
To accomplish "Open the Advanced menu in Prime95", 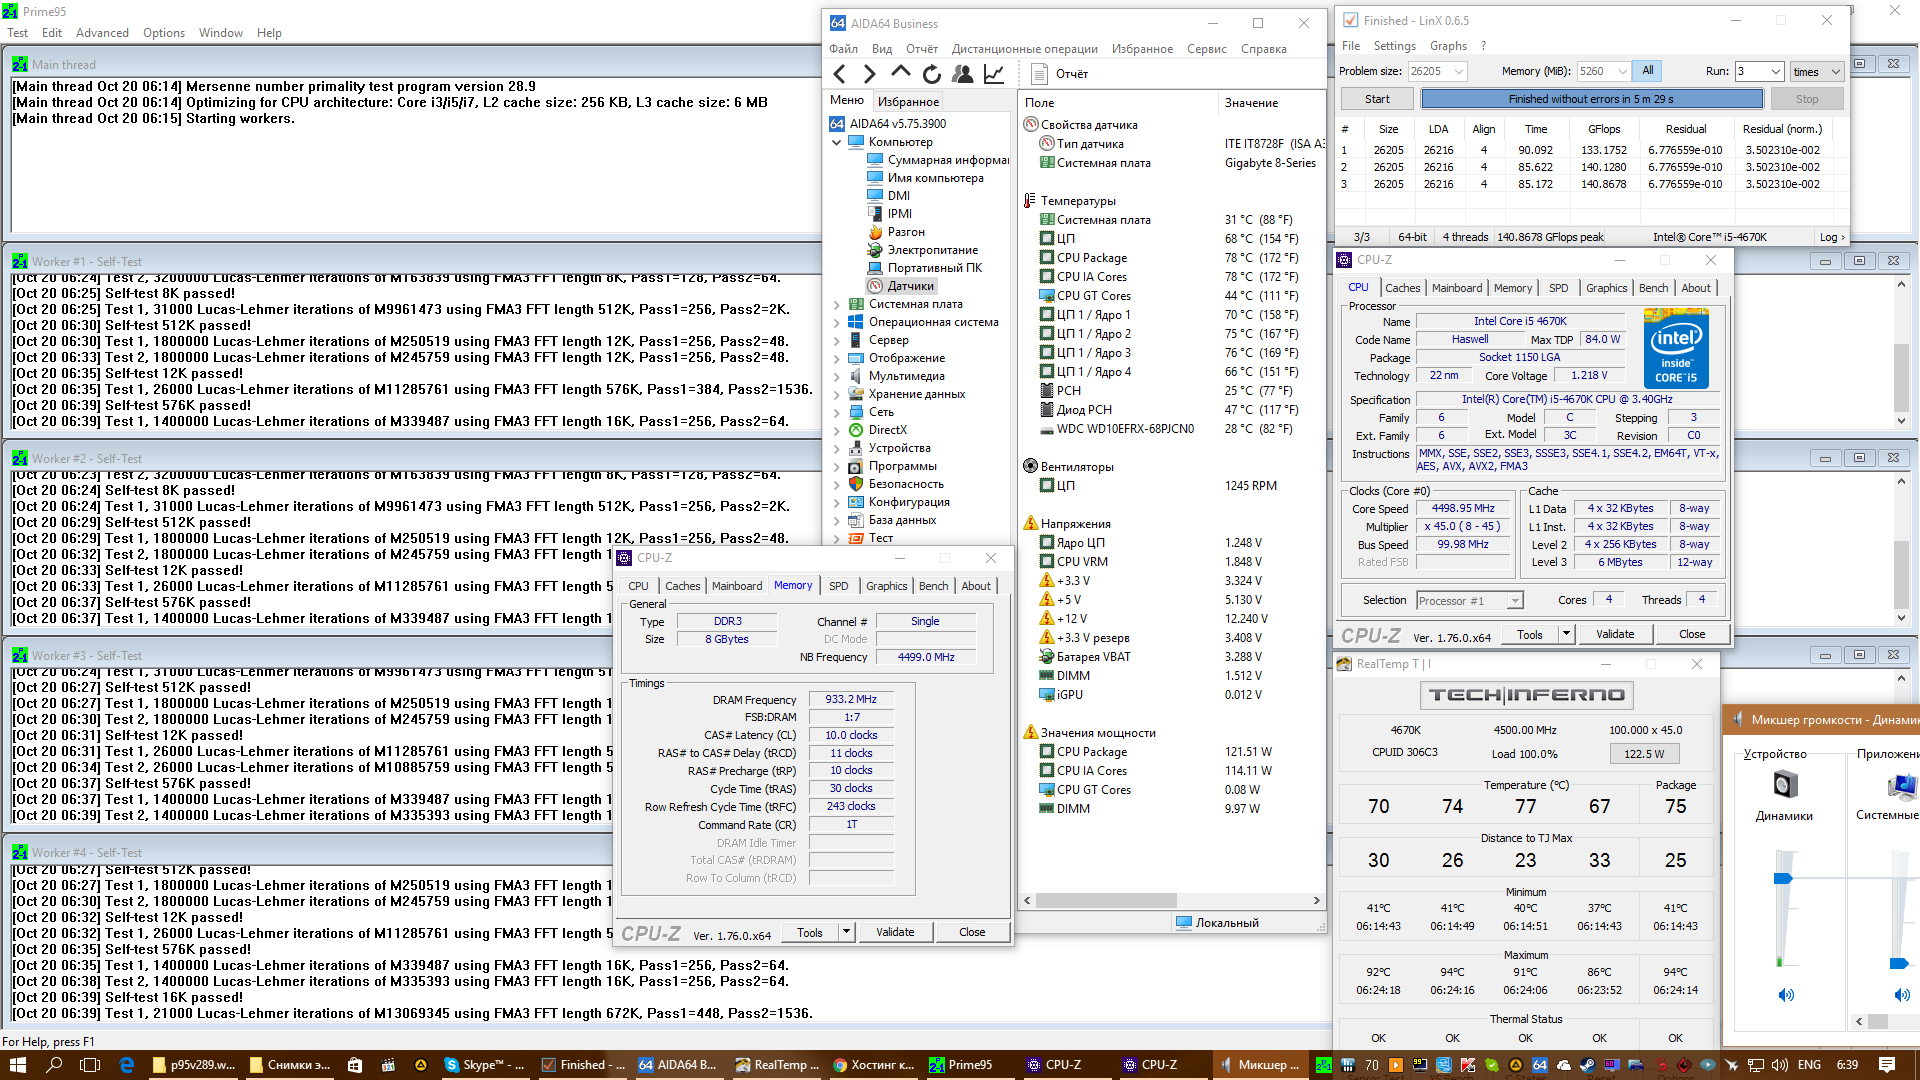I will [102, 33].
